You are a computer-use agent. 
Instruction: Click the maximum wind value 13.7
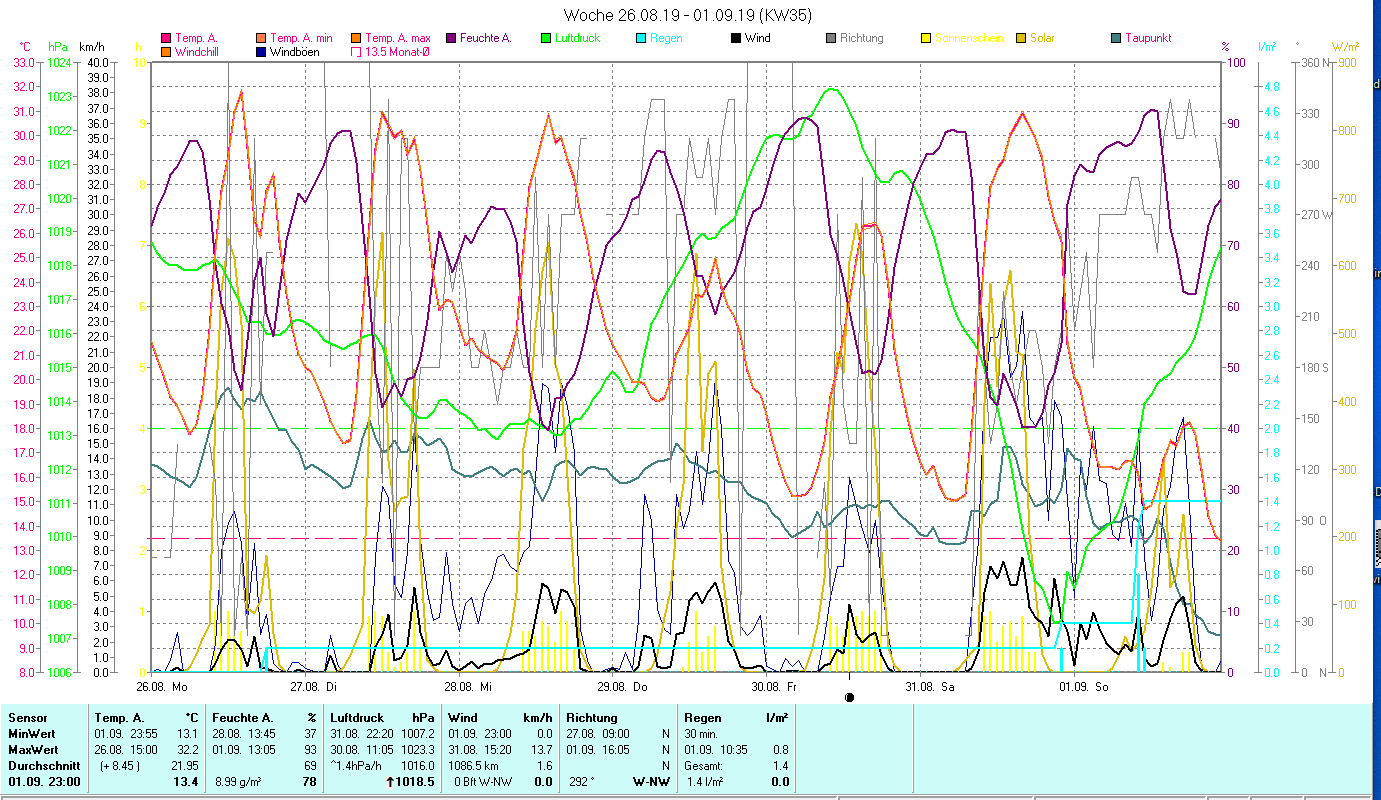(x=541, y=750)
